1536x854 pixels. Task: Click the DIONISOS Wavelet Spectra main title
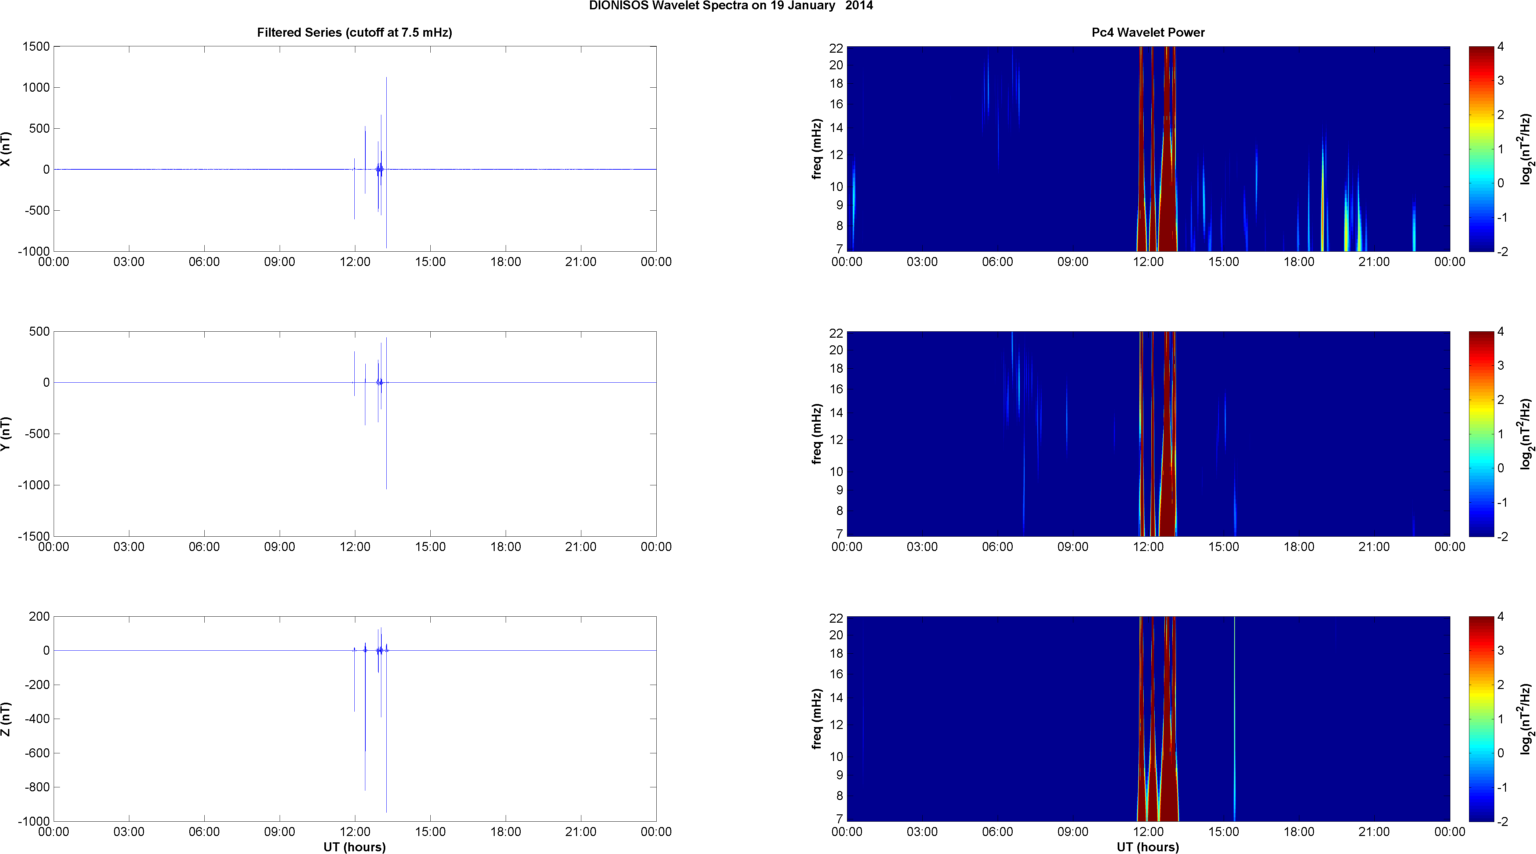tap(731, 6)
